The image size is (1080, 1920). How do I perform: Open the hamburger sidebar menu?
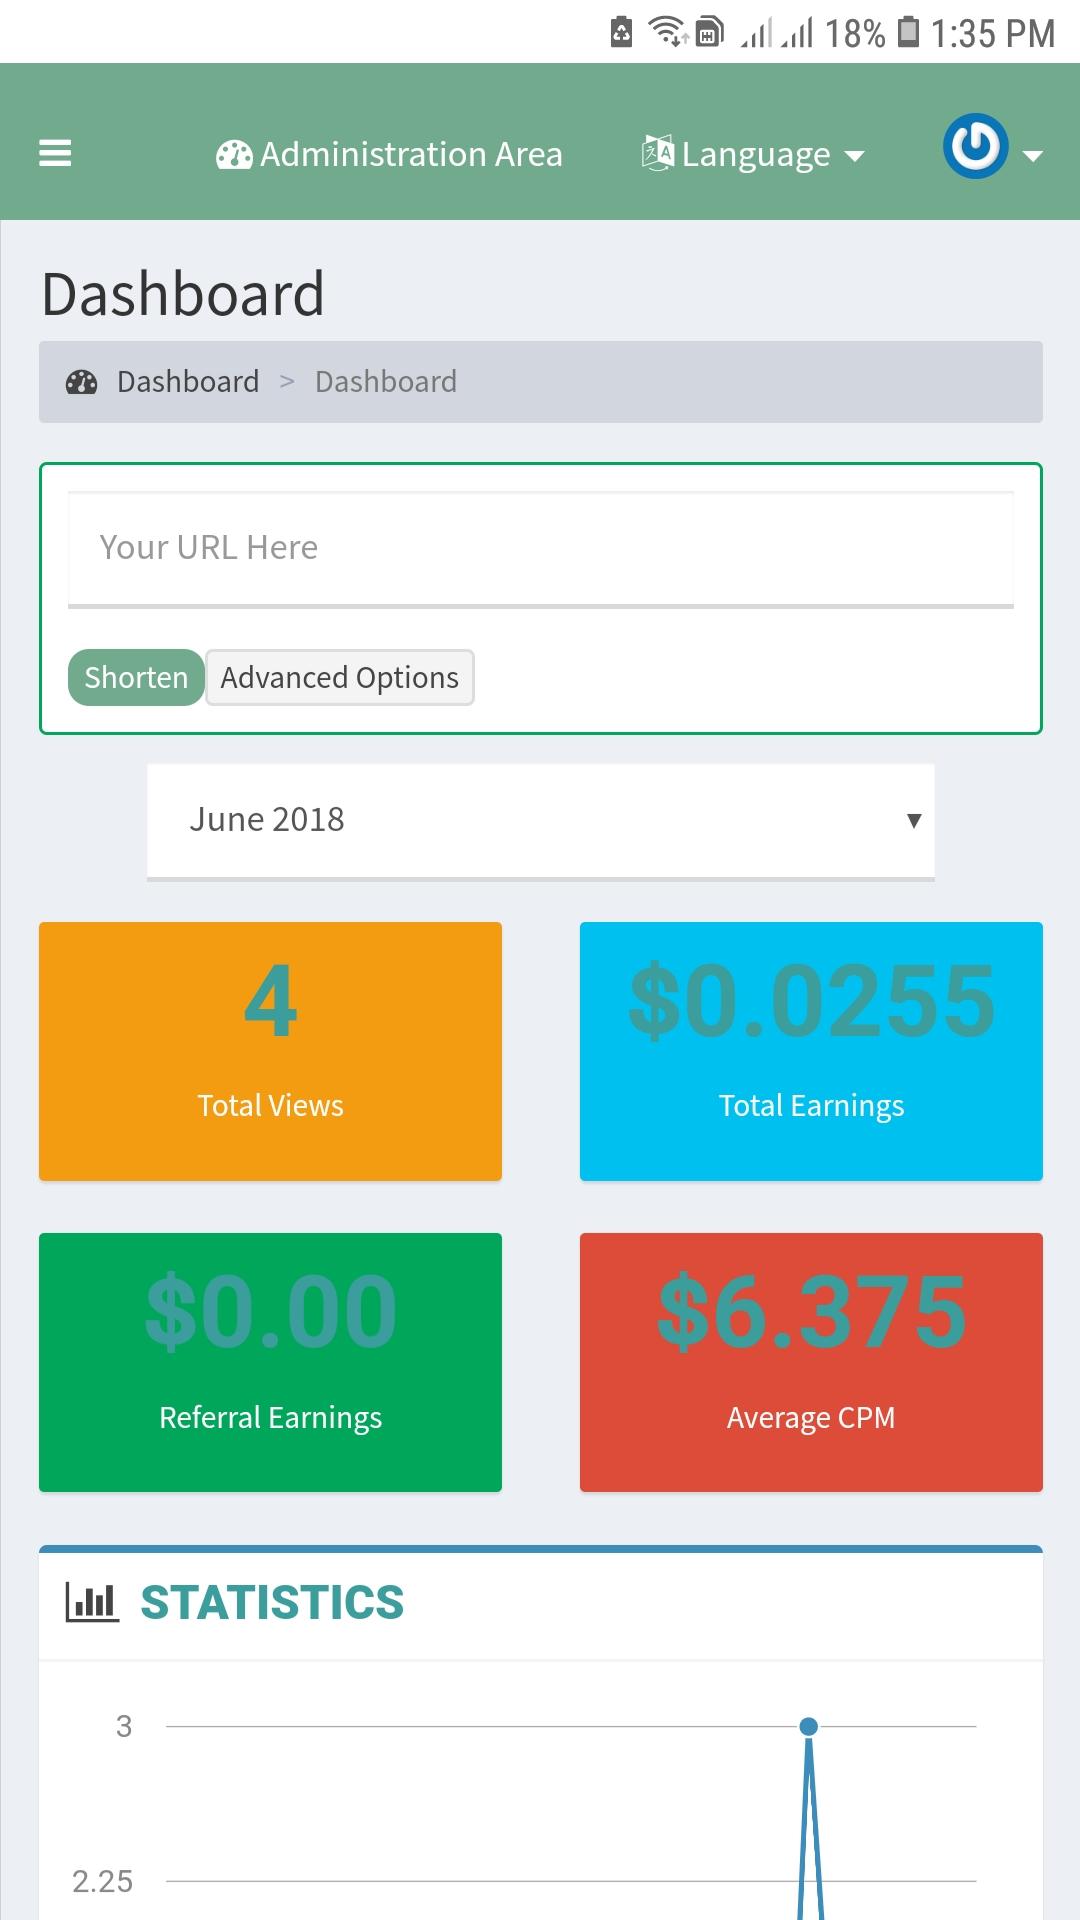coord(55,153)
